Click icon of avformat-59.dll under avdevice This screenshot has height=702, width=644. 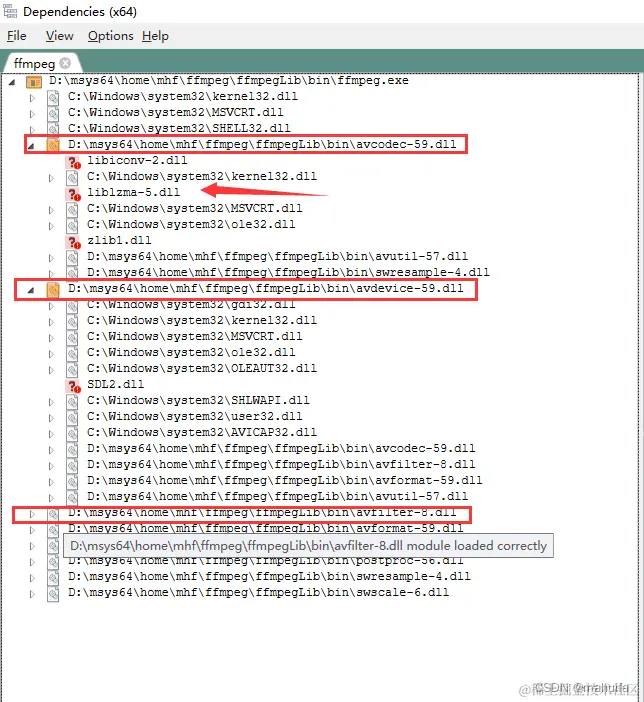(x=72, y=481)
